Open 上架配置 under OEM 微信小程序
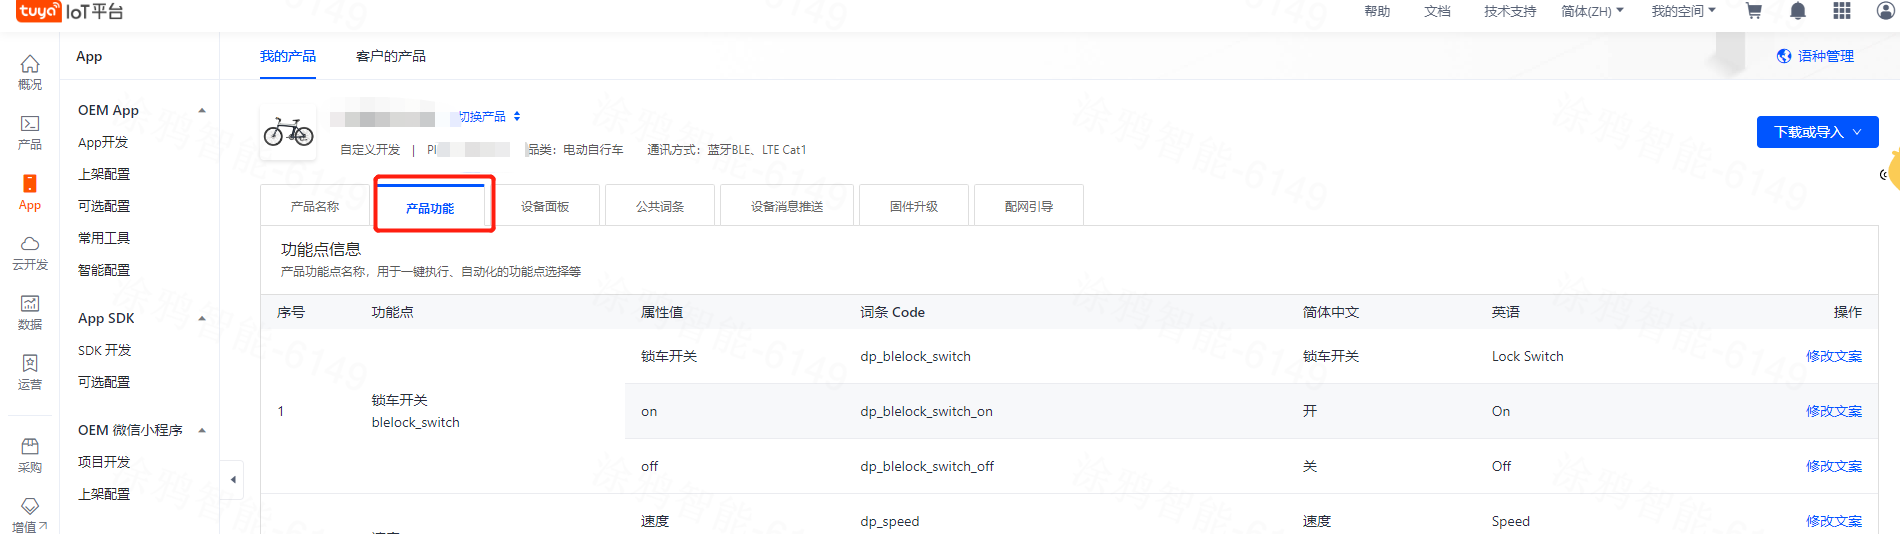 click(x=104, y=494)
